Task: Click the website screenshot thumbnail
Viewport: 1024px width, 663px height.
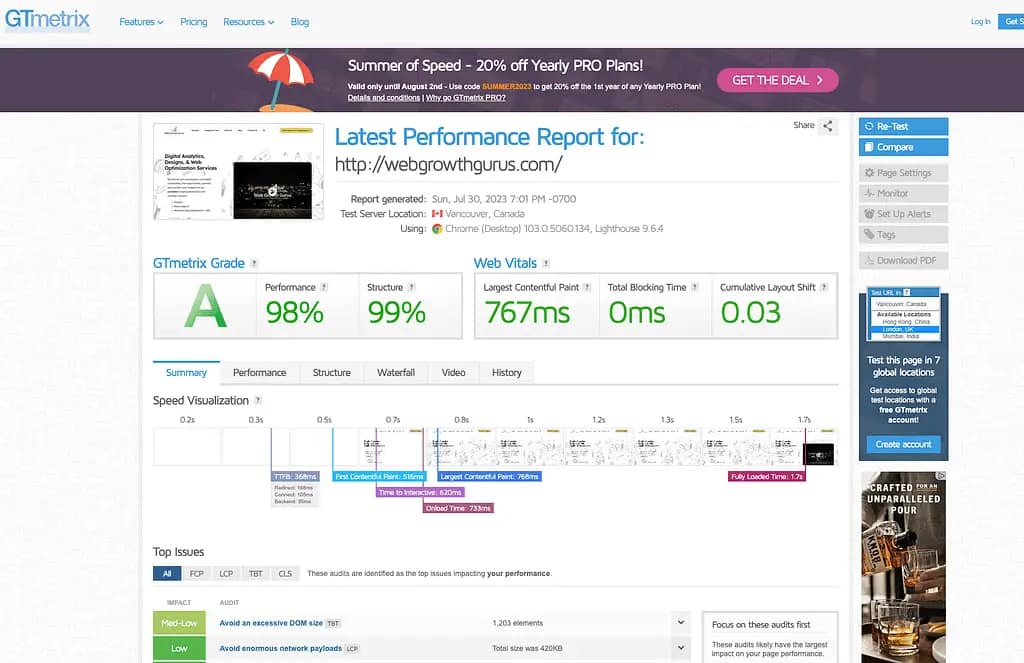Action: point(238,169)
